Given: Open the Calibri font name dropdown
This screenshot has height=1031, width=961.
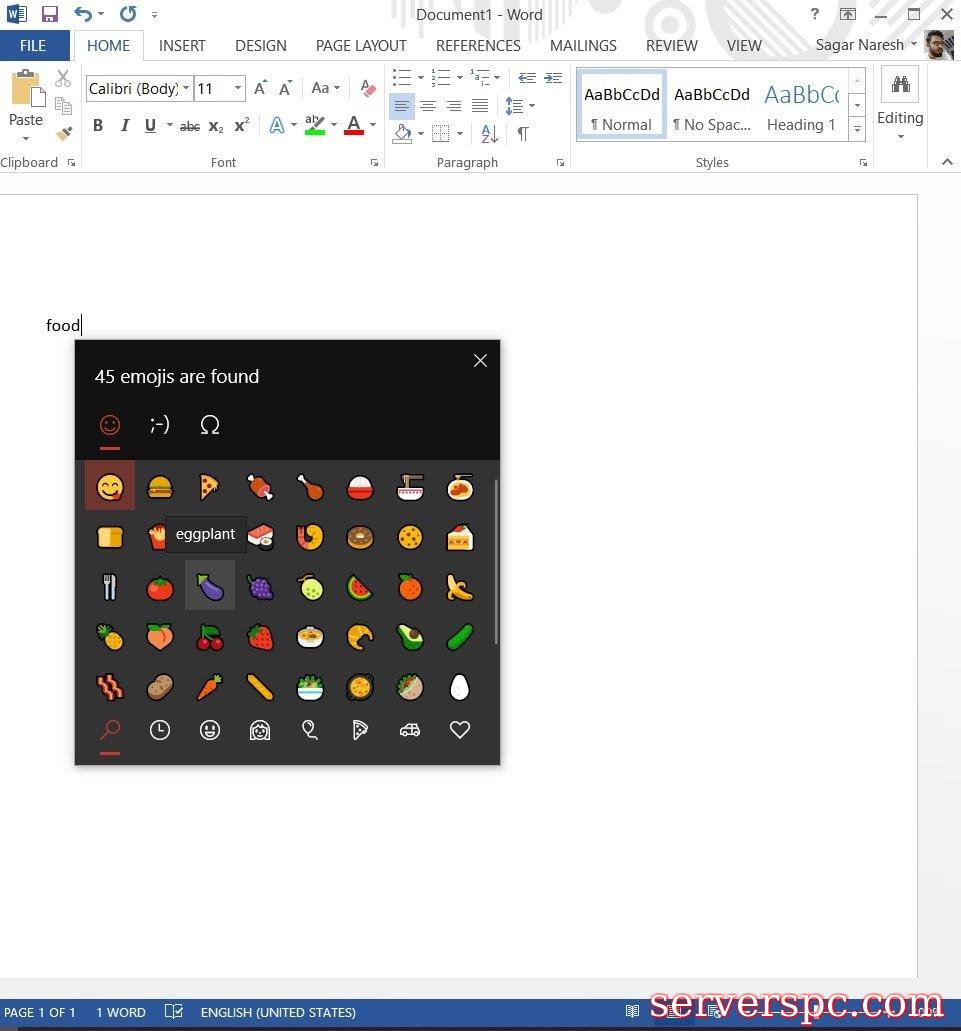Looking at the screenshot, I should (186, 89).
